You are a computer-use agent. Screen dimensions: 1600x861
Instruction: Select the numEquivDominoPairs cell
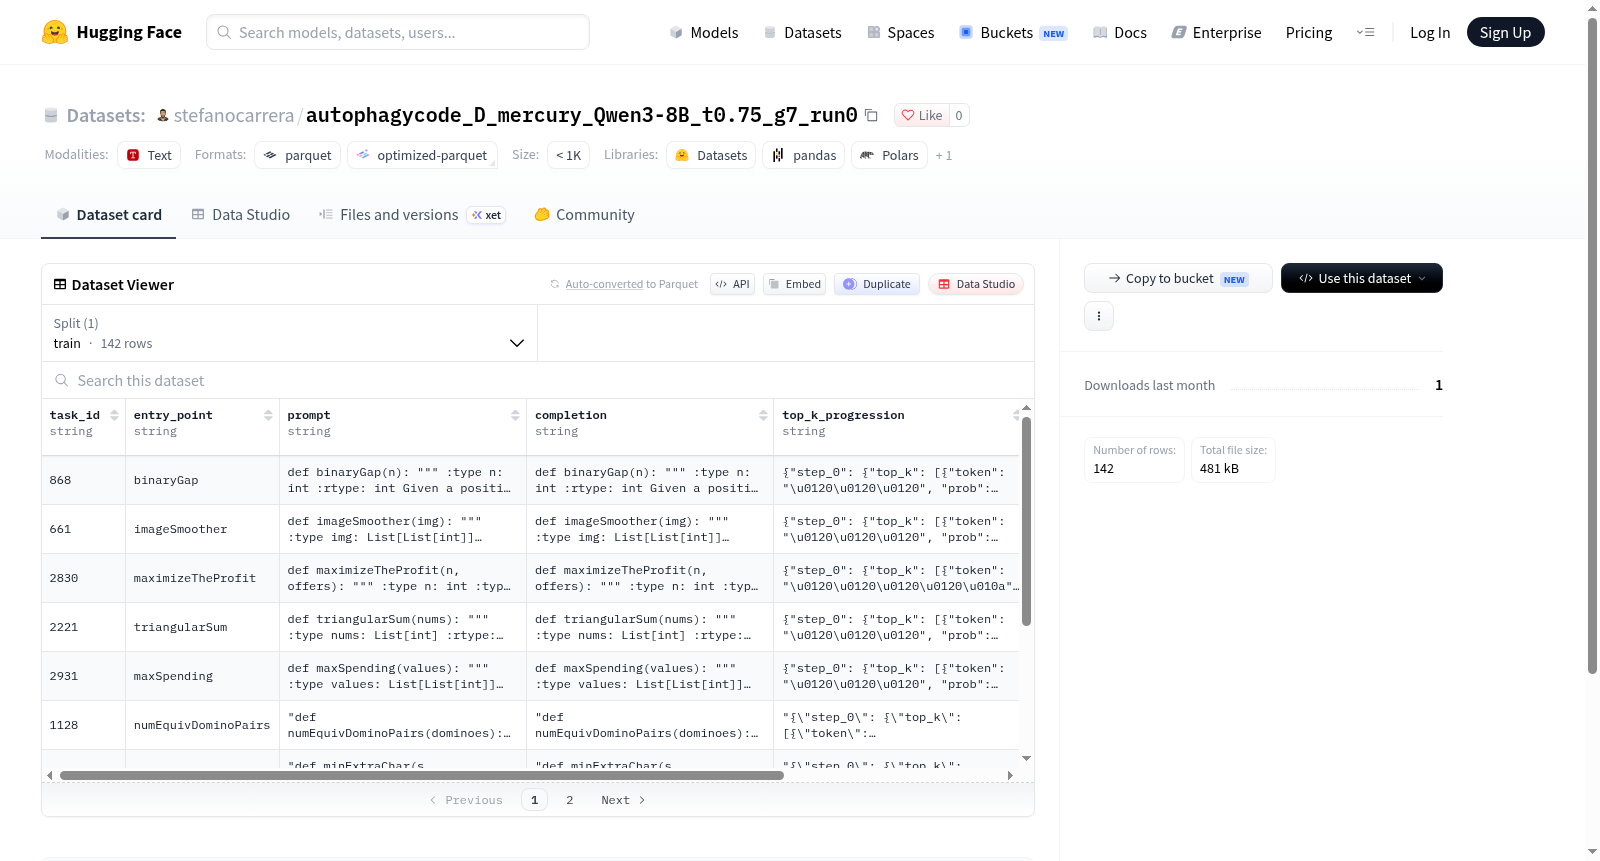tap(203, 725)
